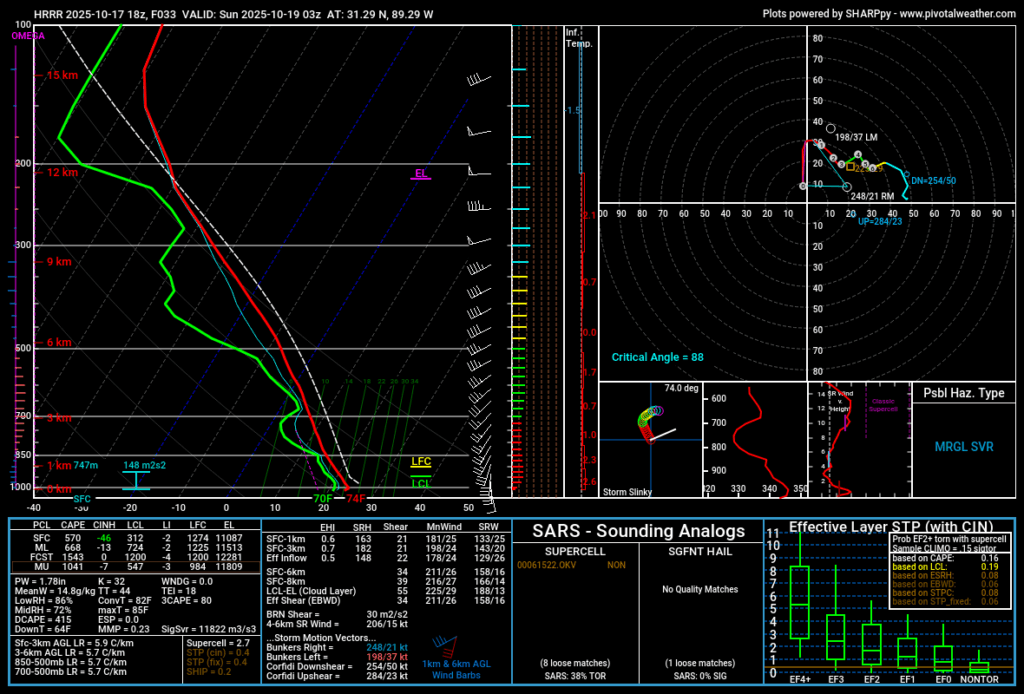Click the EF4+ box plot in the STP chart
The width and height of the screenshot is (1024, 694).
799,602
